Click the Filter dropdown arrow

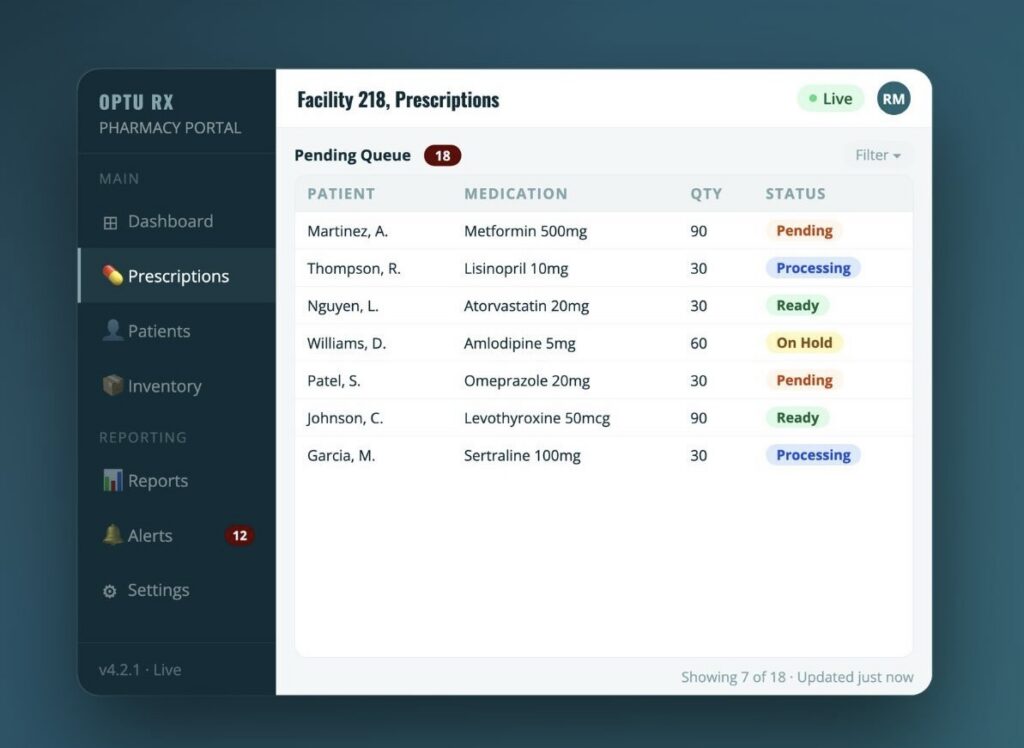[x=897, y=155]
